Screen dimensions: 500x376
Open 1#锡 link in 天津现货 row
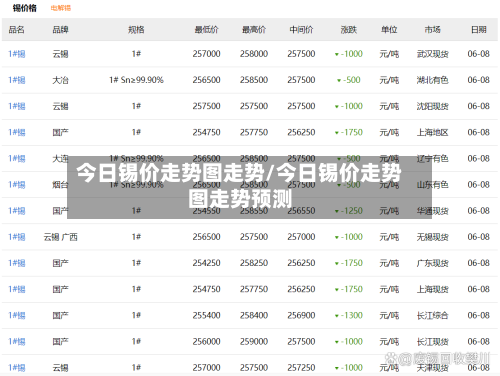[x=17, y=368]
